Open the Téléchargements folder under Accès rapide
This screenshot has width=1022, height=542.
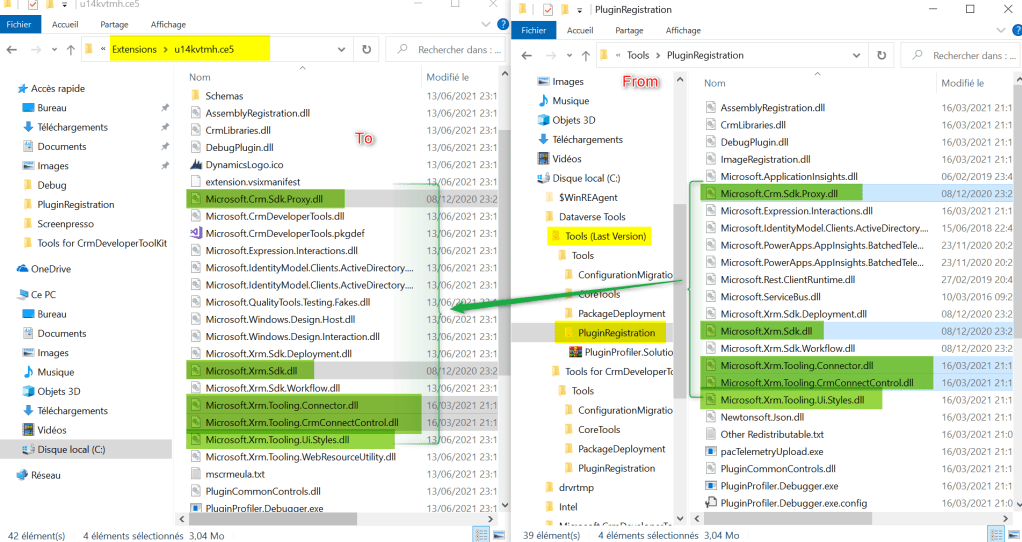pos(72,127)
